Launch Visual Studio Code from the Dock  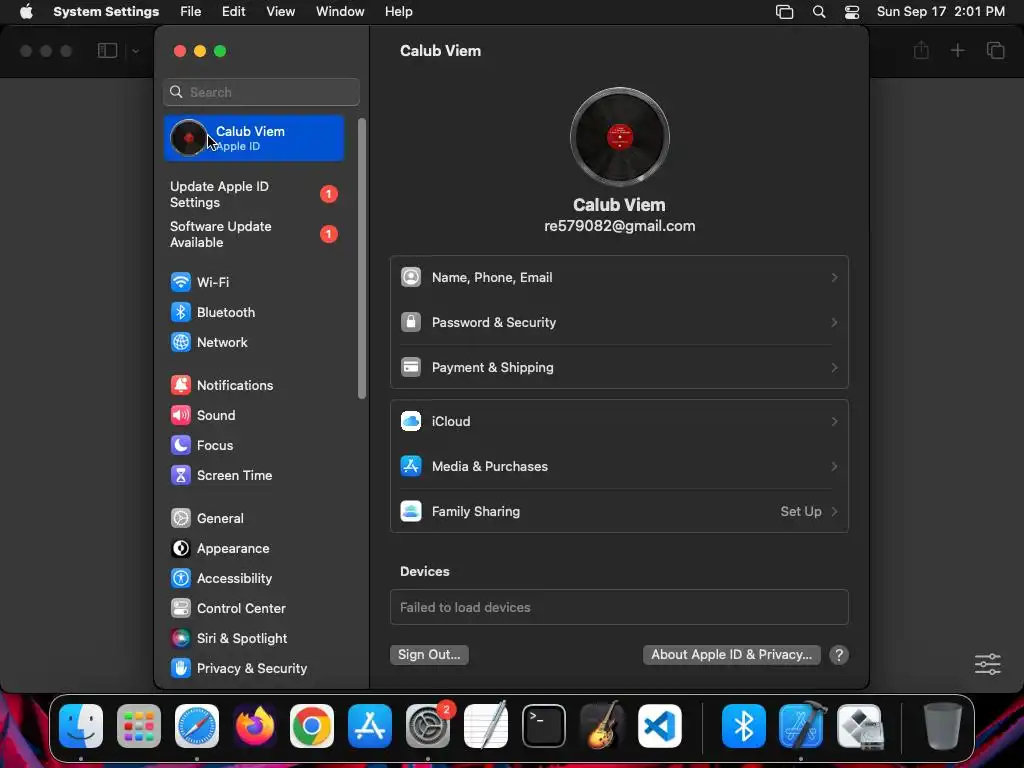tap(660, 726)
